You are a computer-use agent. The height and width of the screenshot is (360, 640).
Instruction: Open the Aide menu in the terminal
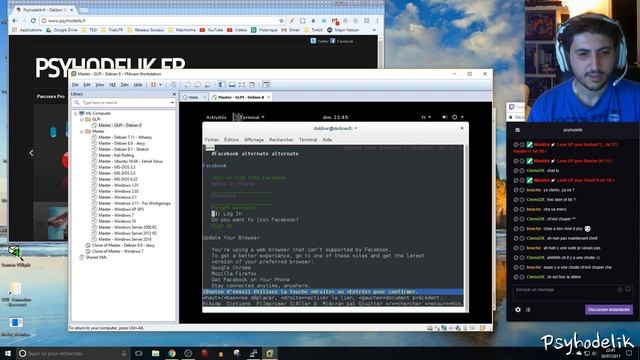[x=327, y=140]
